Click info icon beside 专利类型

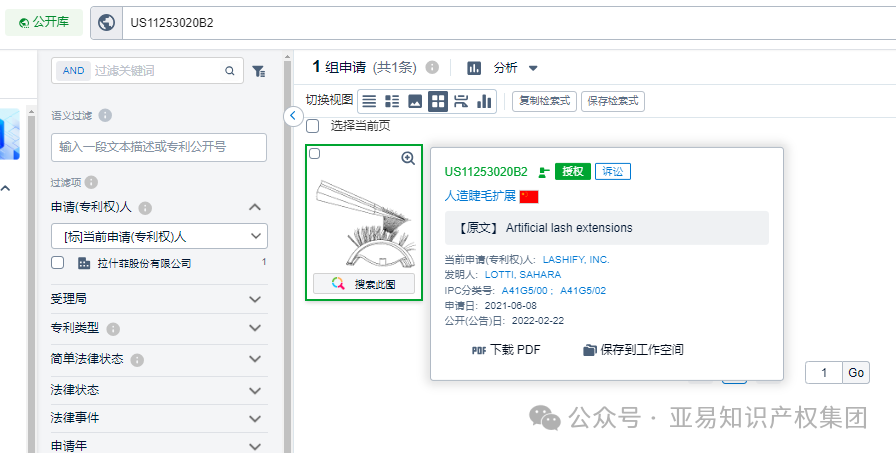click(113, 329)
